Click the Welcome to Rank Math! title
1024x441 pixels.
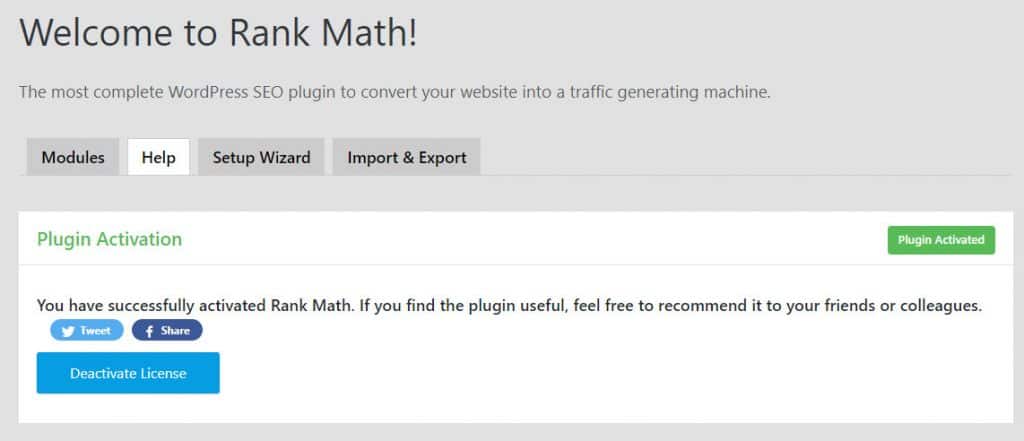click(218, 33)
